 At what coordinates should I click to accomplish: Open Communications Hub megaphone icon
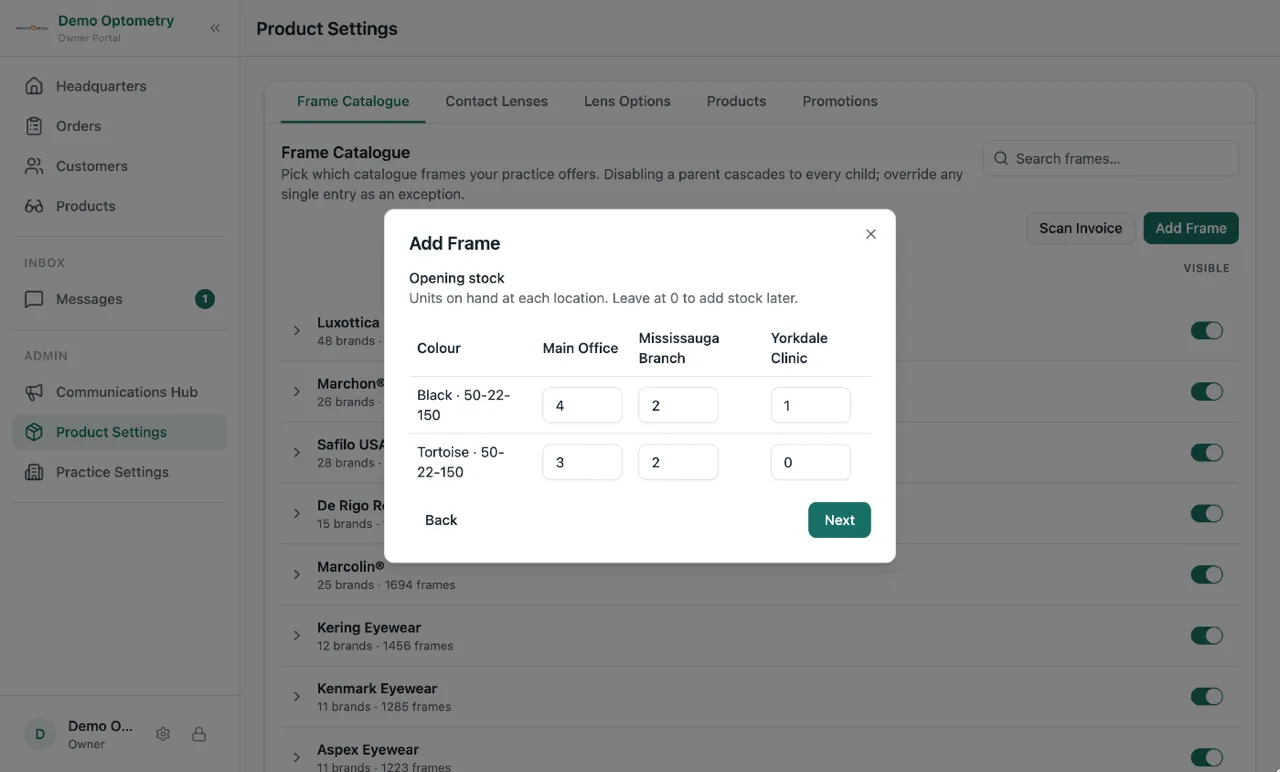tap(34, 392)
